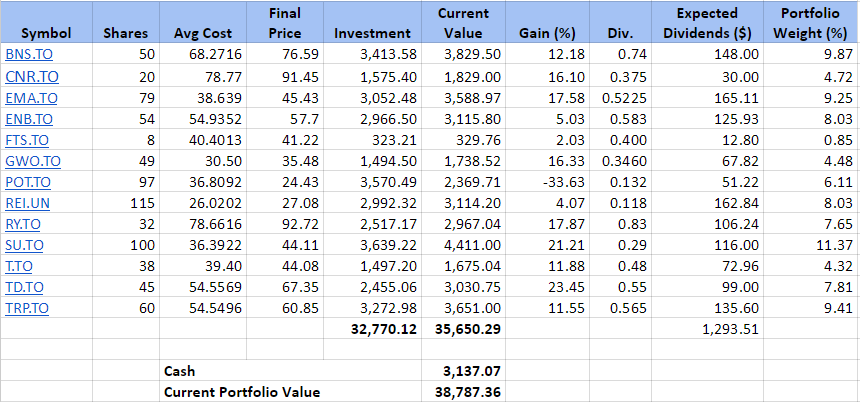The image size is (860, 402).
Task: Select T.TO investment cell 1,497.20
Action: (x=372, y=267)
